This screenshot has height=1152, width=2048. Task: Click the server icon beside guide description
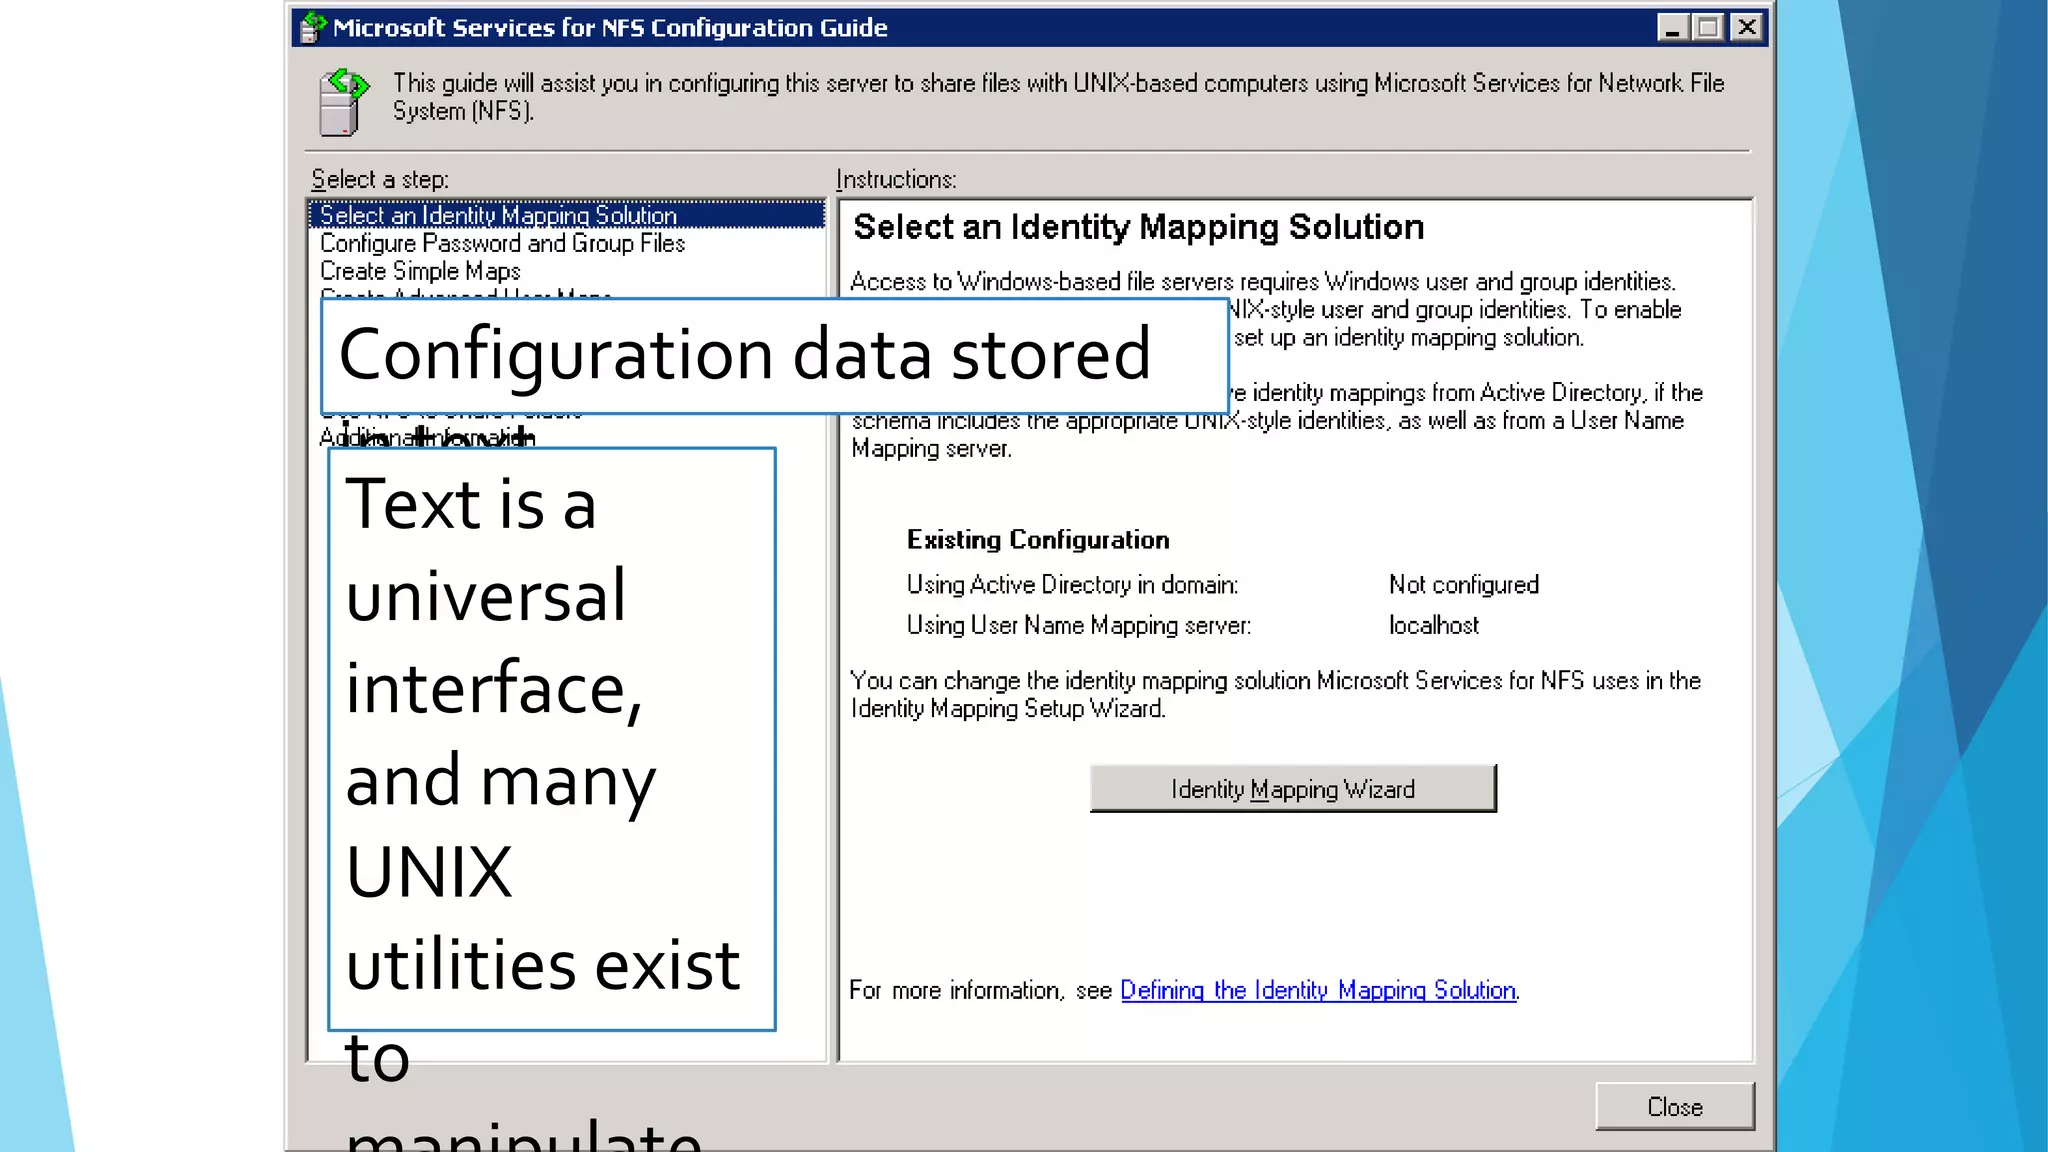[342, 101]
